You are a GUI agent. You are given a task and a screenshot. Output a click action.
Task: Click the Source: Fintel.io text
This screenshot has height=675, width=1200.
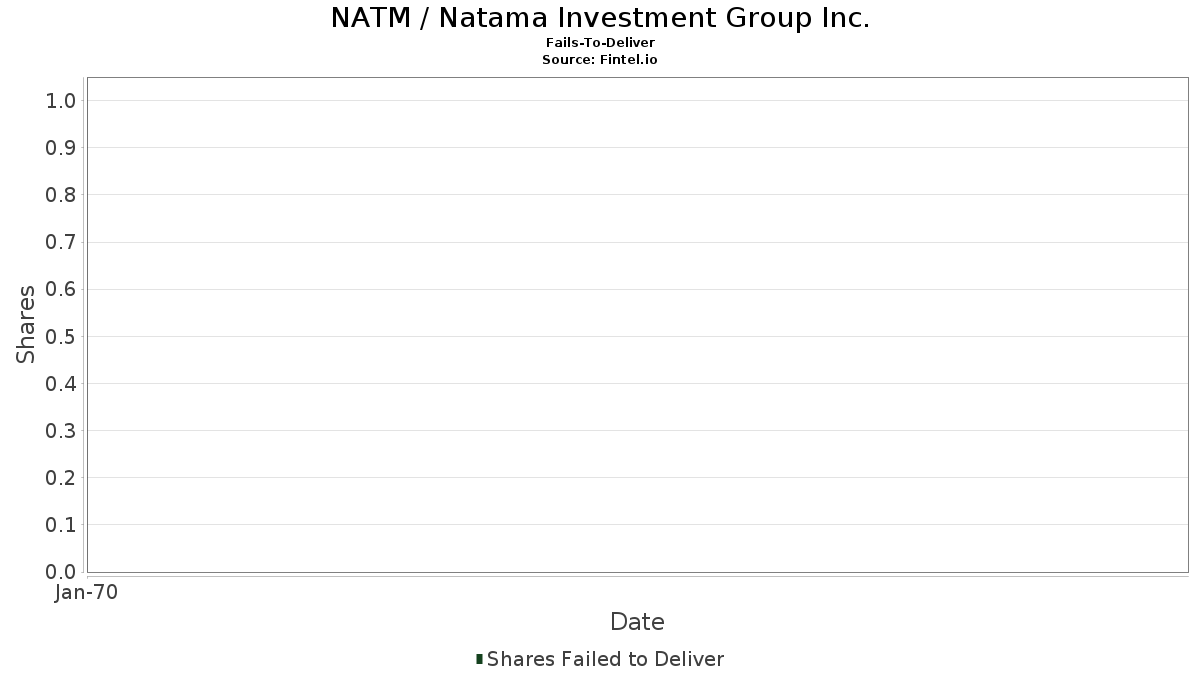(x=600, y=60)
